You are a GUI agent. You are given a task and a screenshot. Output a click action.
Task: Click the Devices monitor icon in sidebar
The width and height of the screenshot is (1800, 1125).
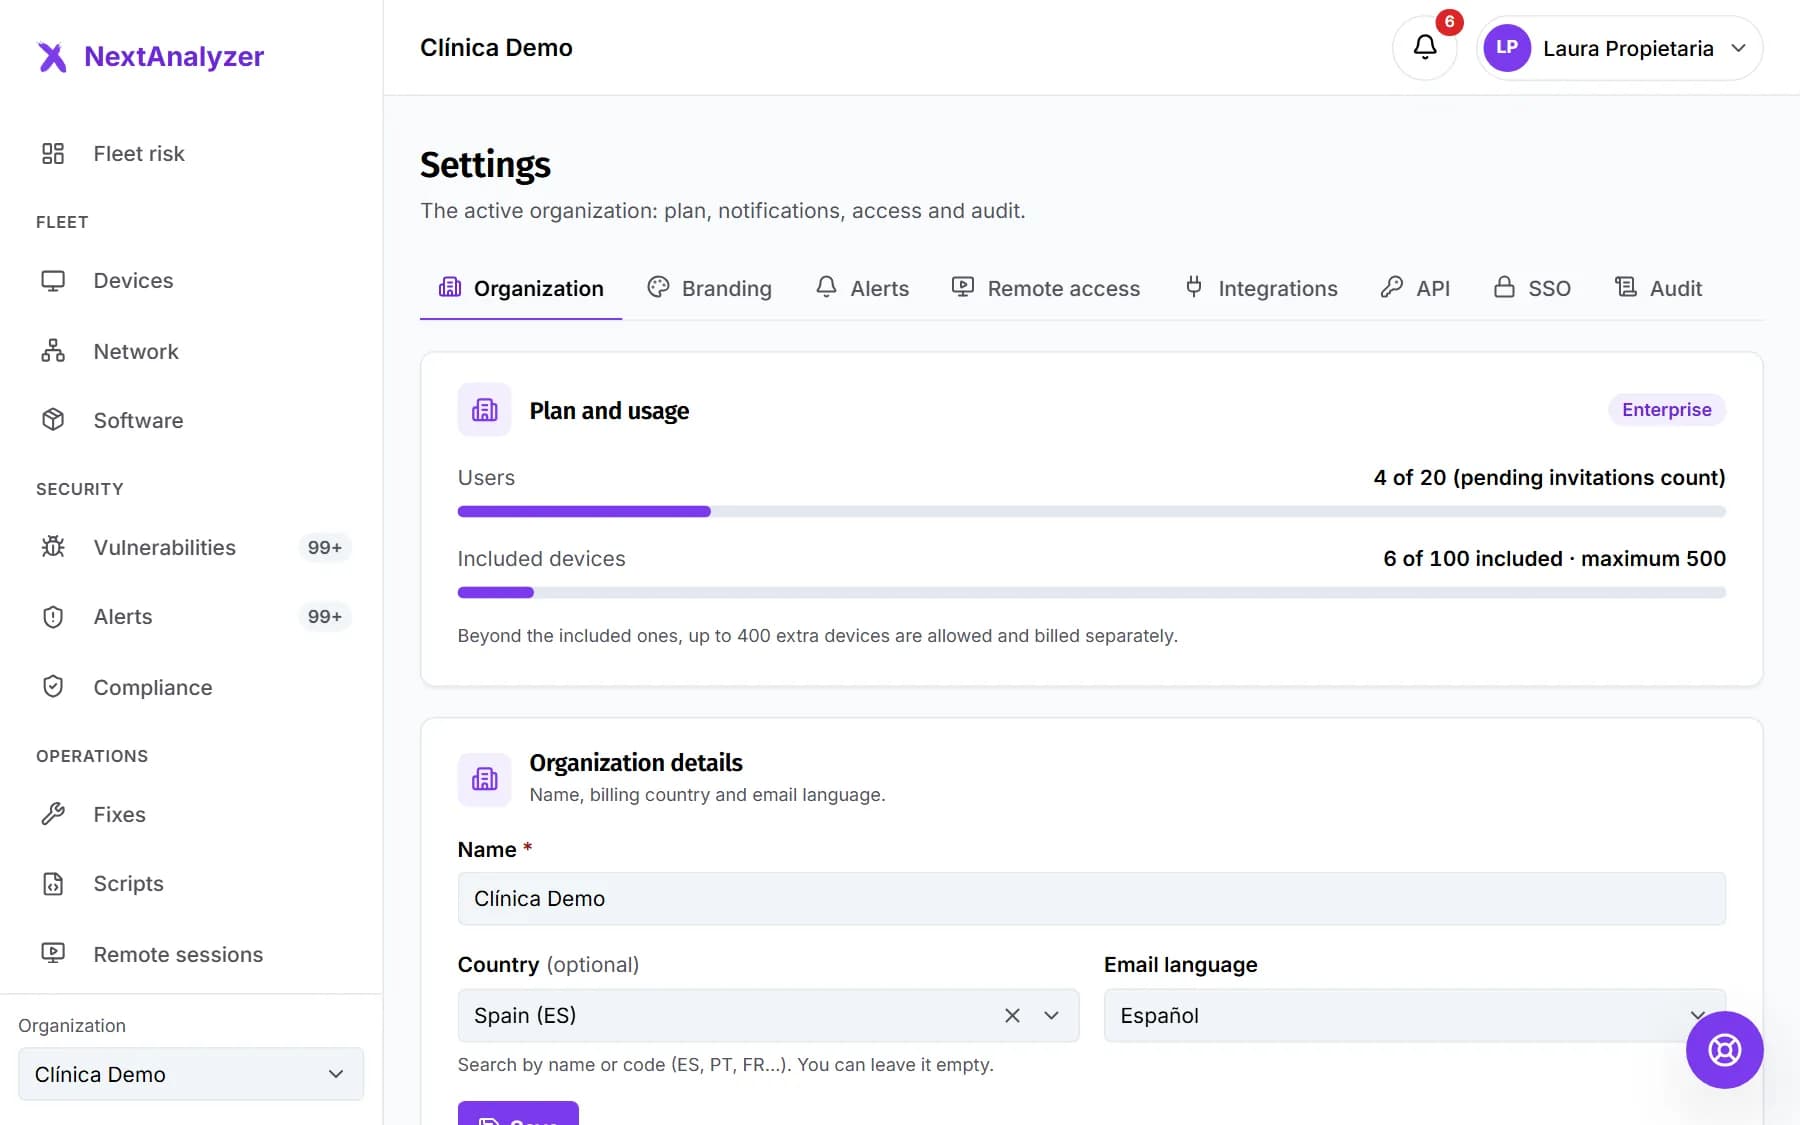53,281
